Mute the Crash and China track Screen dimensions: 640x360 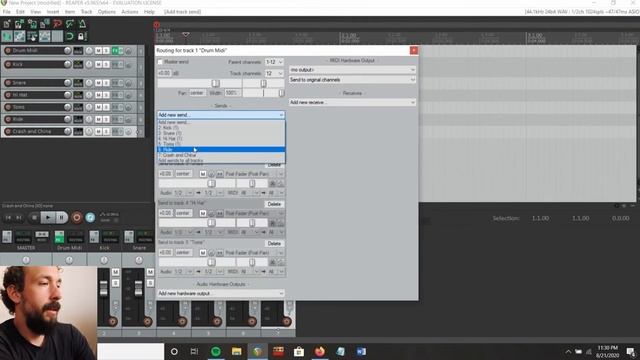click(98, 131)
